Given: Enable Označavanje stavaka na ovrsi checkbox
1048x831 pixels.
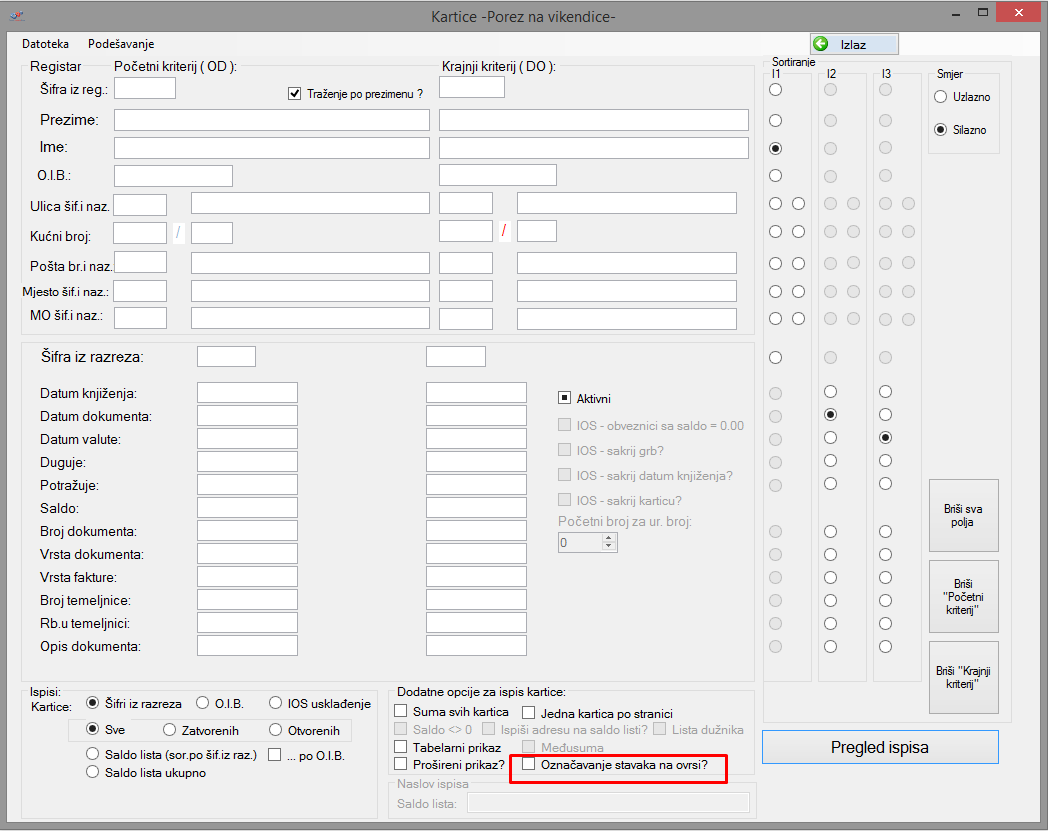Looking at the screenshot, I should (x=530, y=765).
